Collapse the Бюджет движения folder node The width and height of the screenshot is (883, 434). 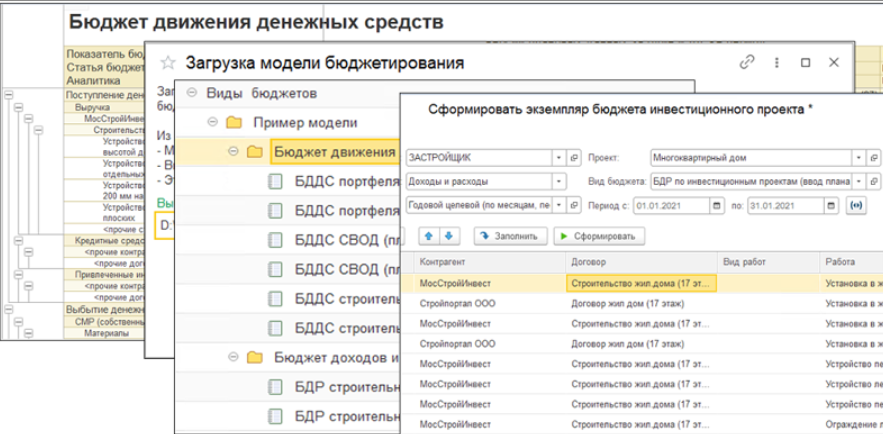[x=234, y=151]
